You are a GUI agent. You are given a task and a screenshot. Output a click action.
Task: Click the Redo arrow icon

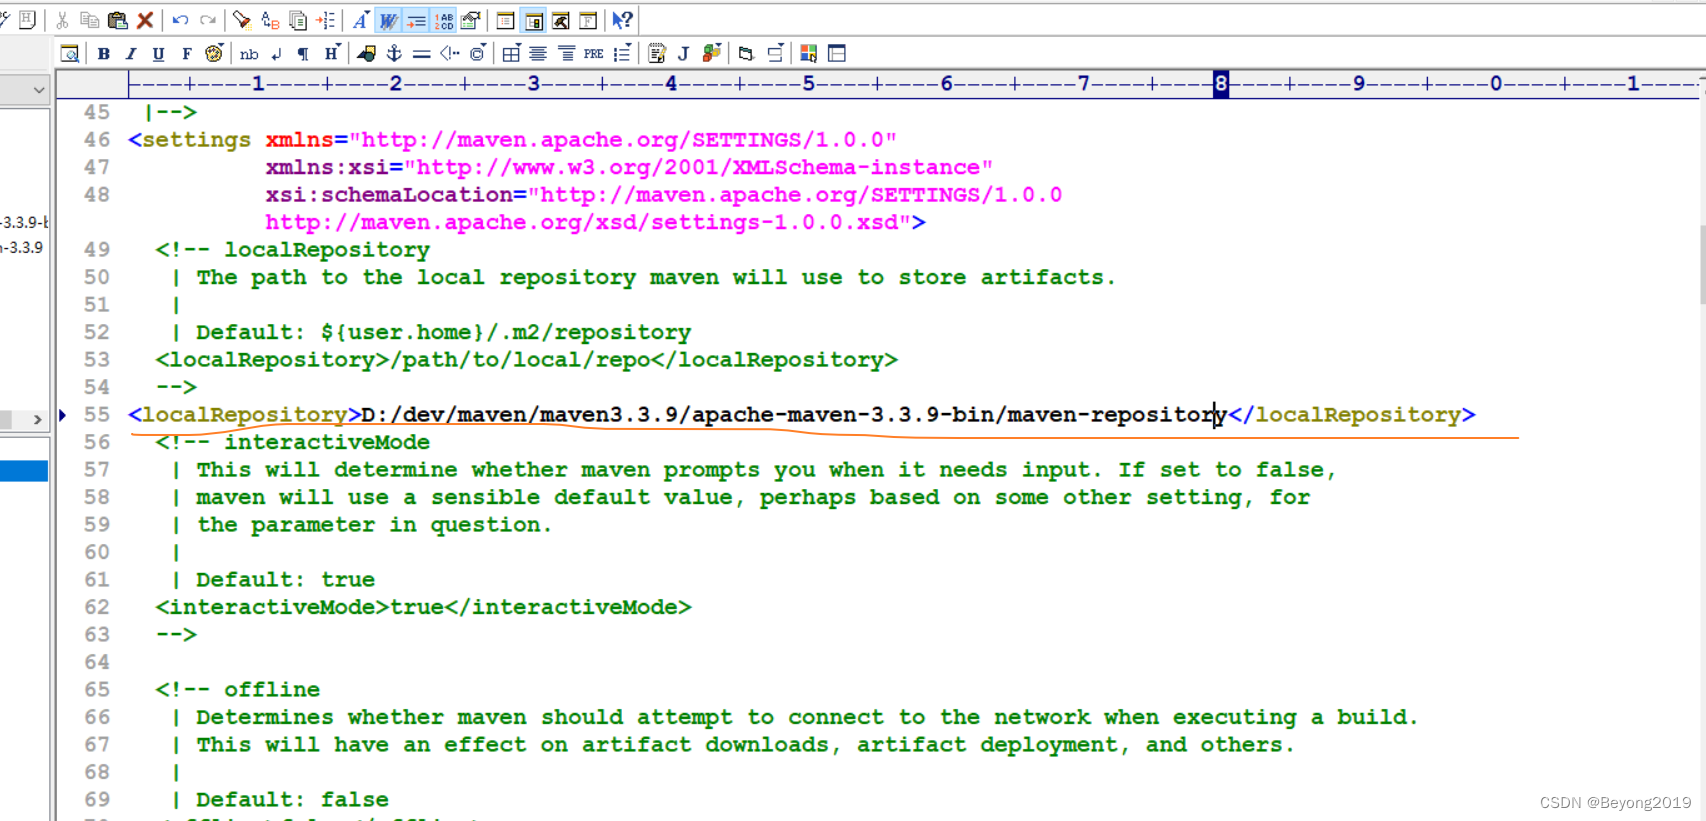pyautogui.click(x=208, y=20)
